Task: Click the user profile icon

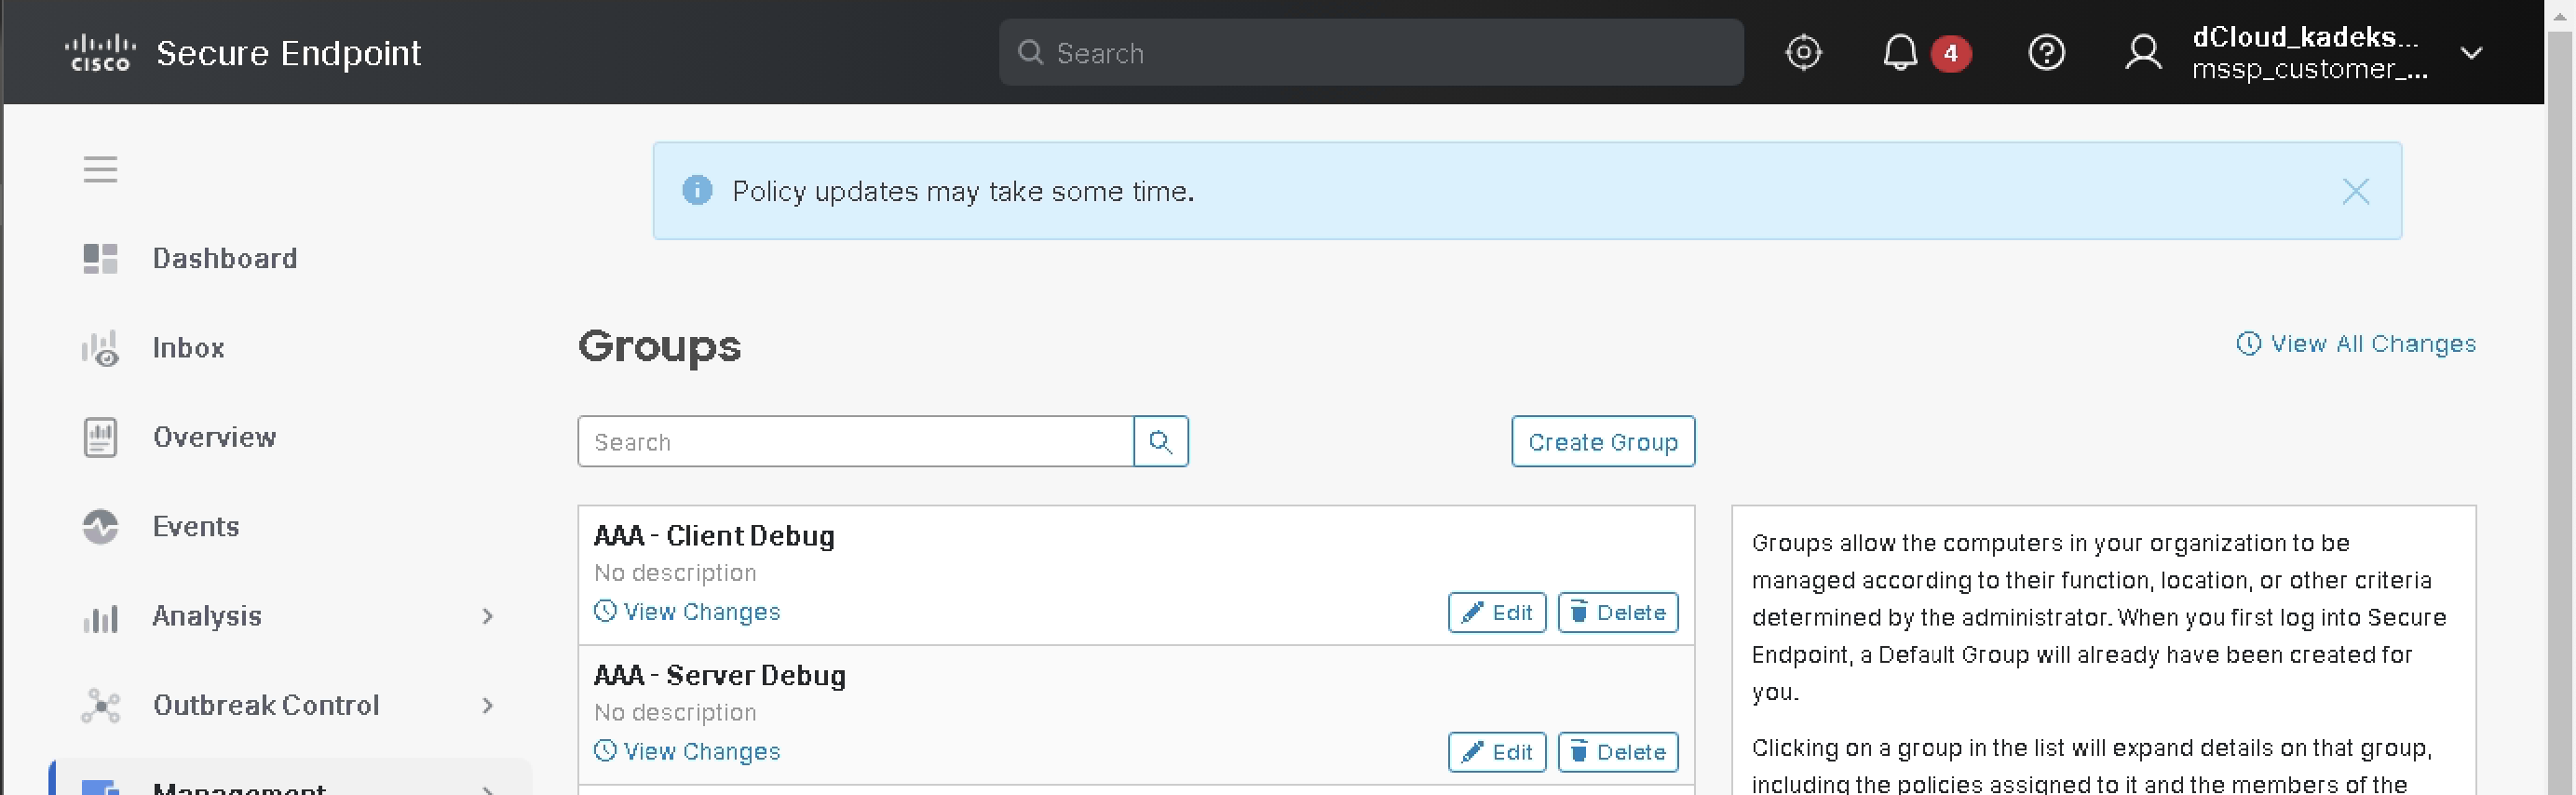Action: 2142,52
